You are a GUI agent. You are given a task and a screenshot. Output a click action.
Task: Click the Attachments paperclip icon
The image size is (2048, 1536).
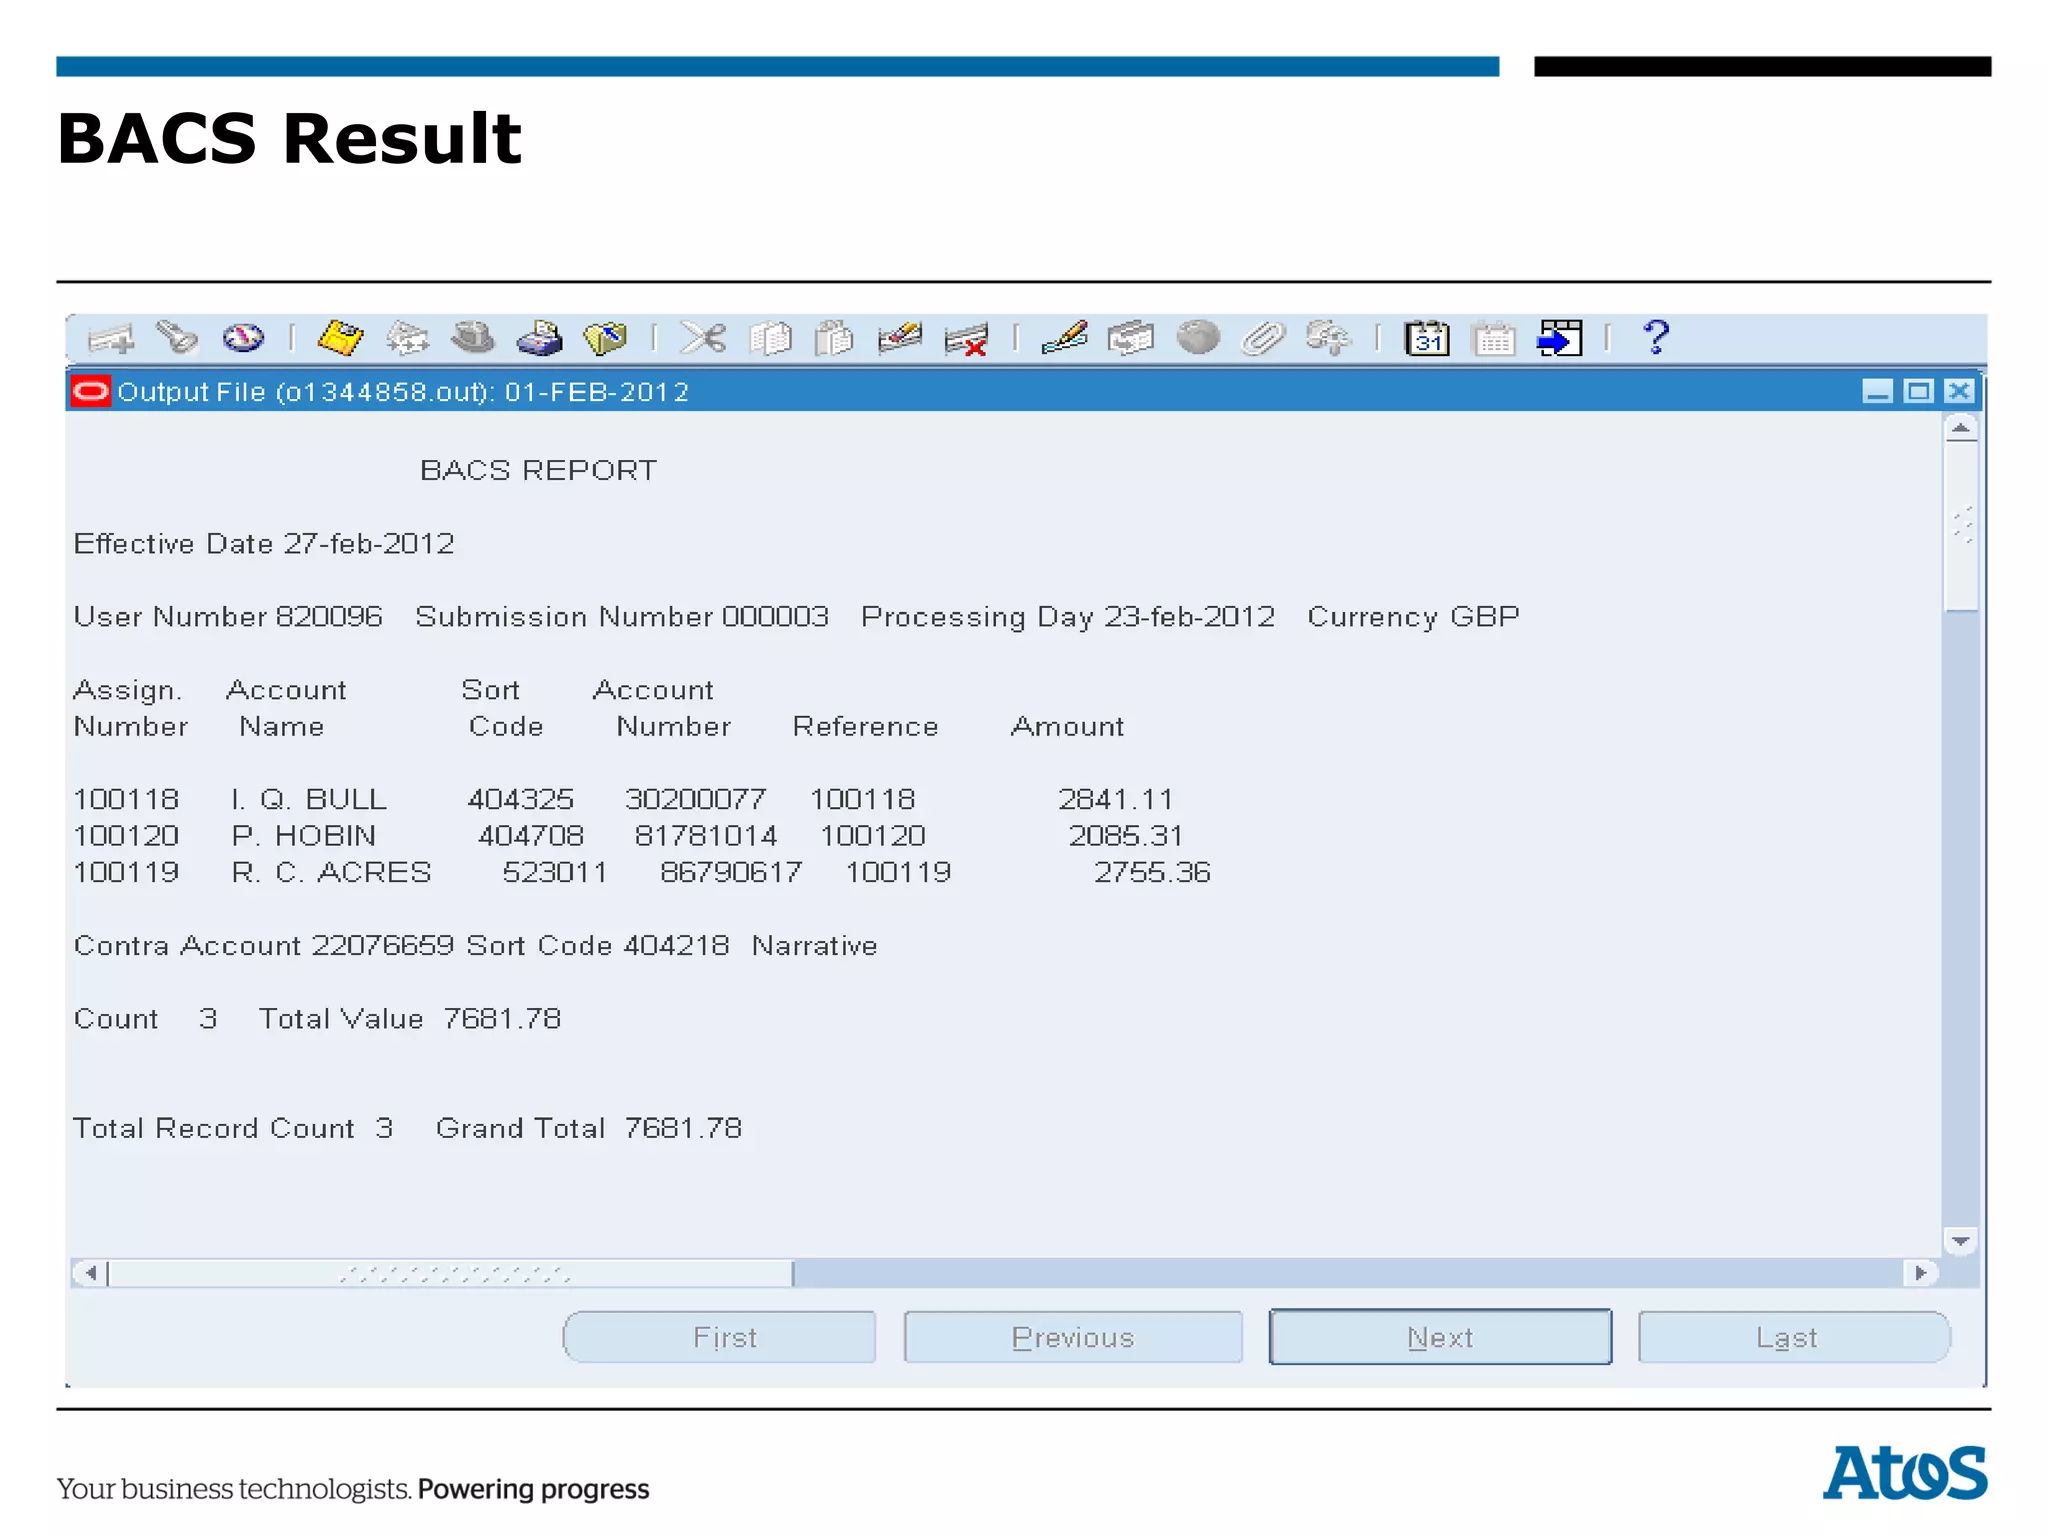(x=1263, y=338)
